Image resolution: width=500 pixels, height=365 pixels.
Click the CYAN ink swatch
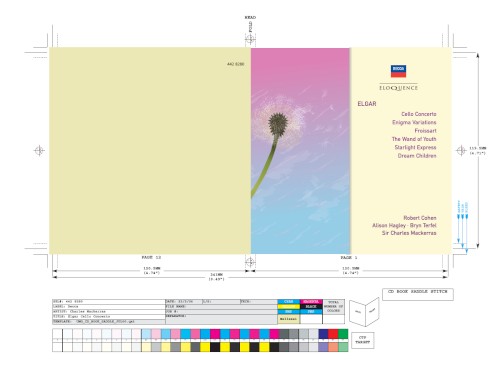[289, 302]
